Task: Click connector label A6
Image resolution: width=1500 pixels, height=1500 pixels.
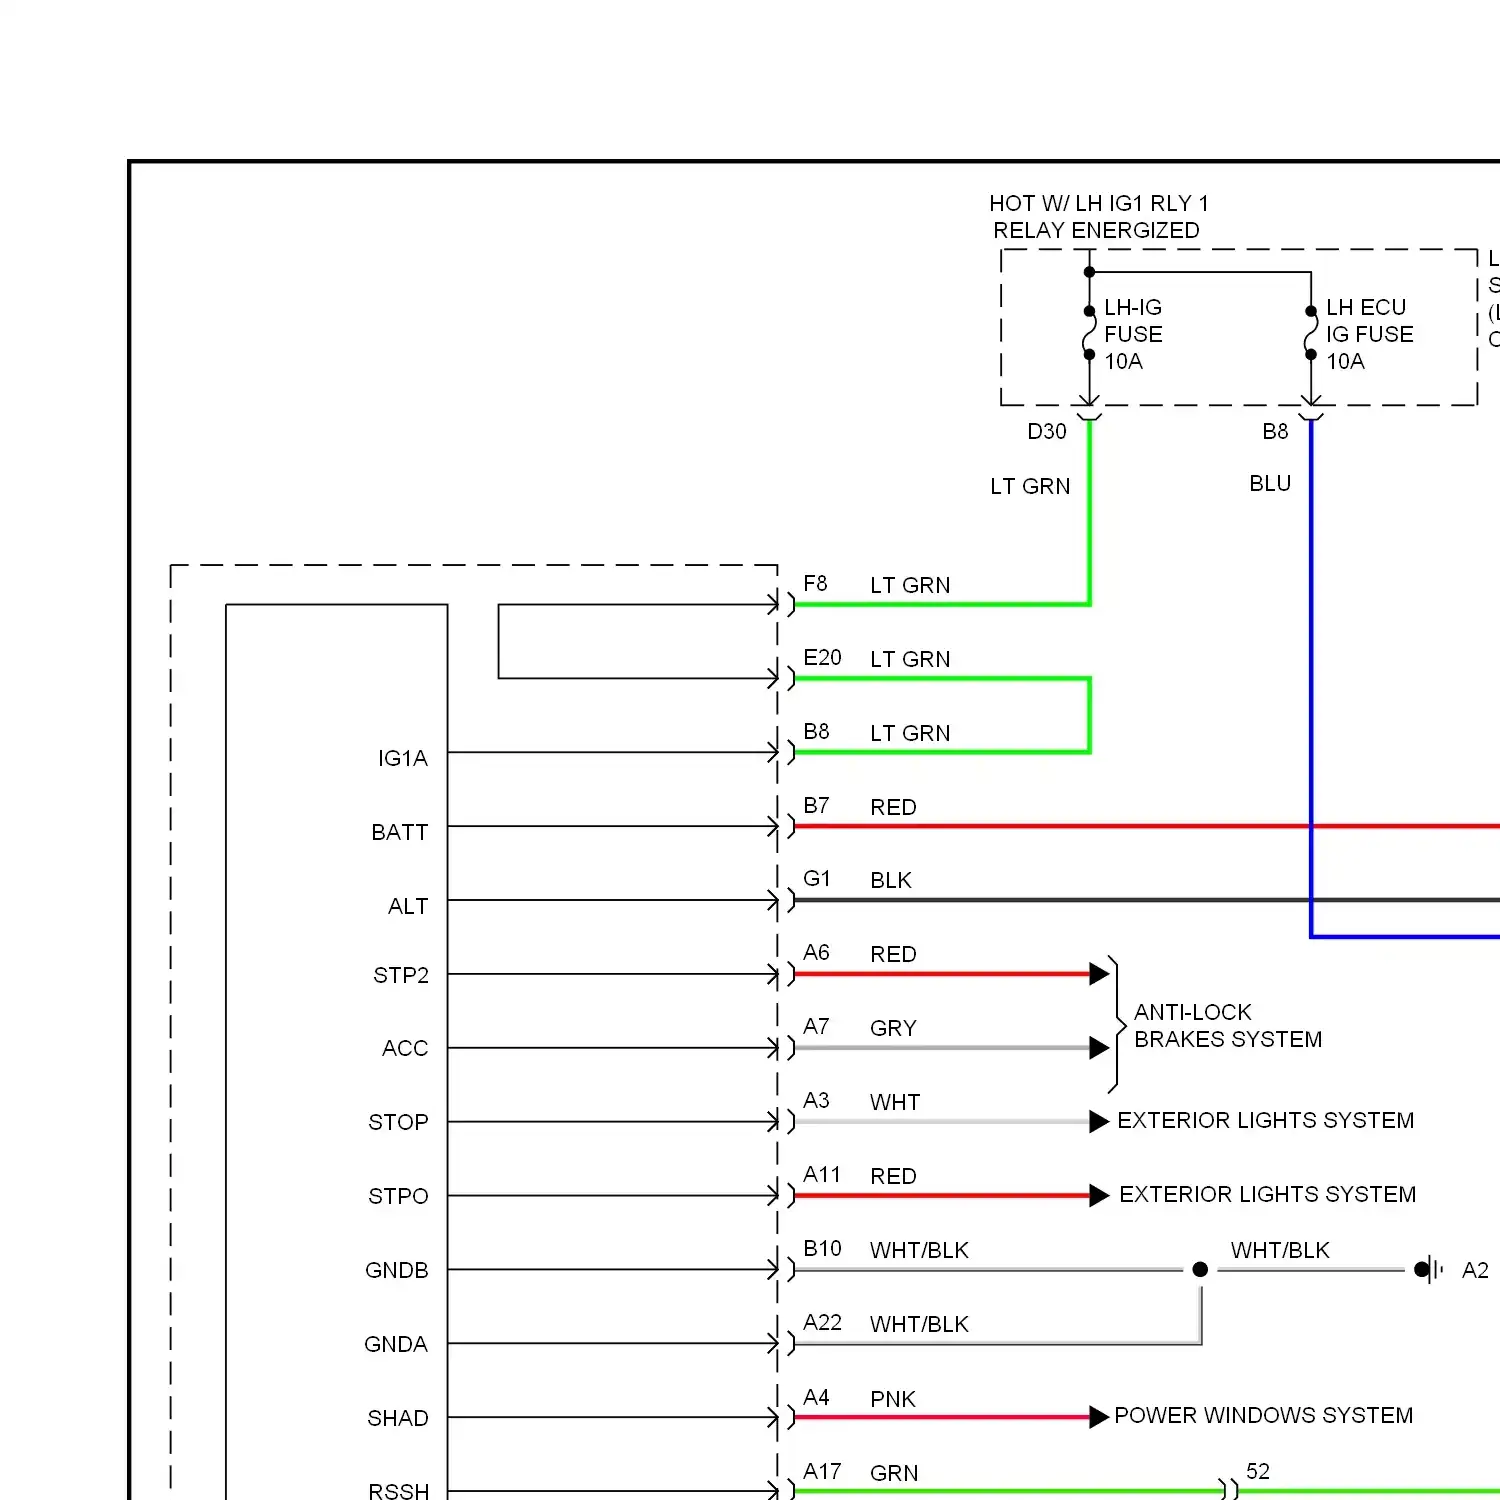Action: pyautogui.click(x=816, y=952)
